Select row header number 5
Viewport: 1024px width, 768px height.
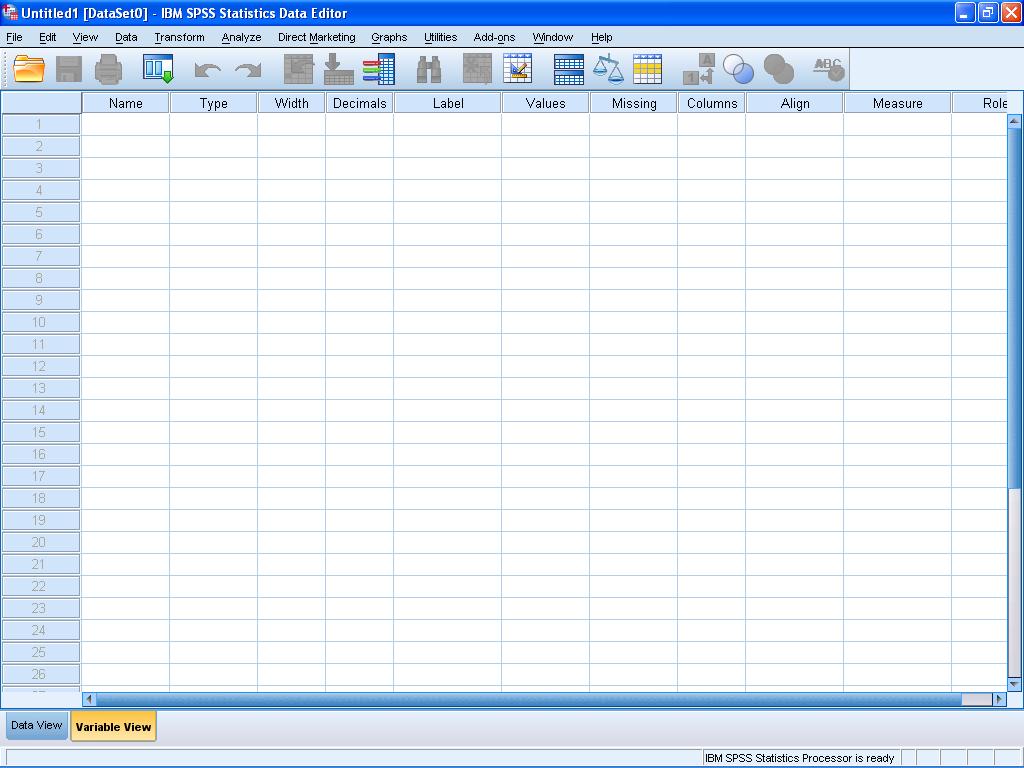click(41, 212)
